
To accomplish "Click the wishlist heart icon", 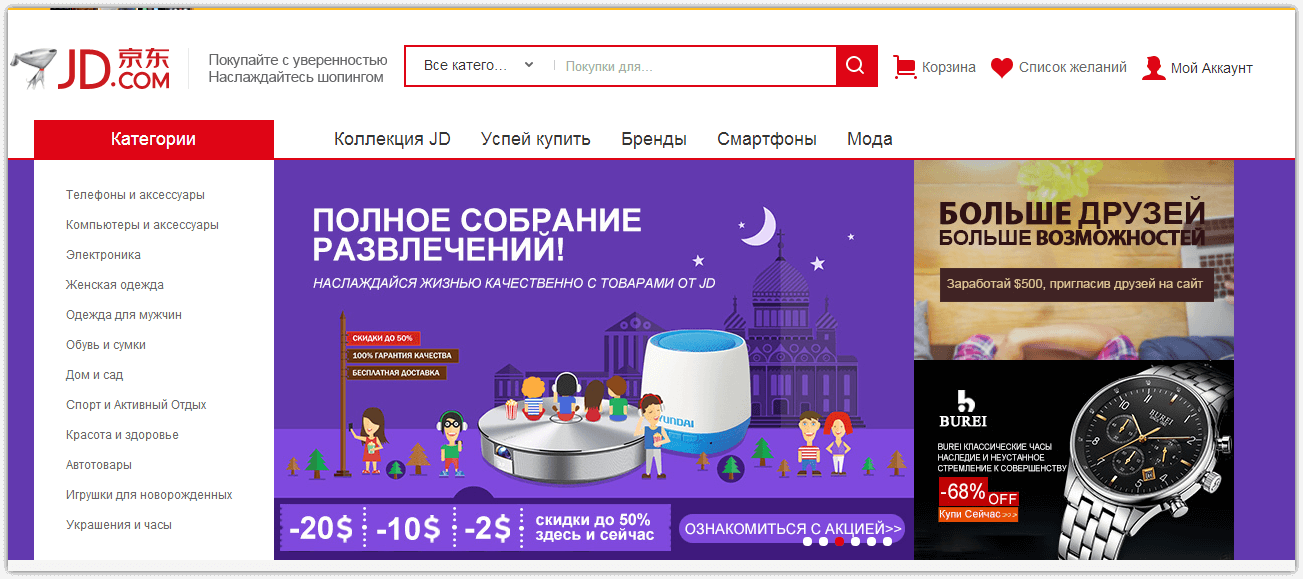I will [1002, 68].
